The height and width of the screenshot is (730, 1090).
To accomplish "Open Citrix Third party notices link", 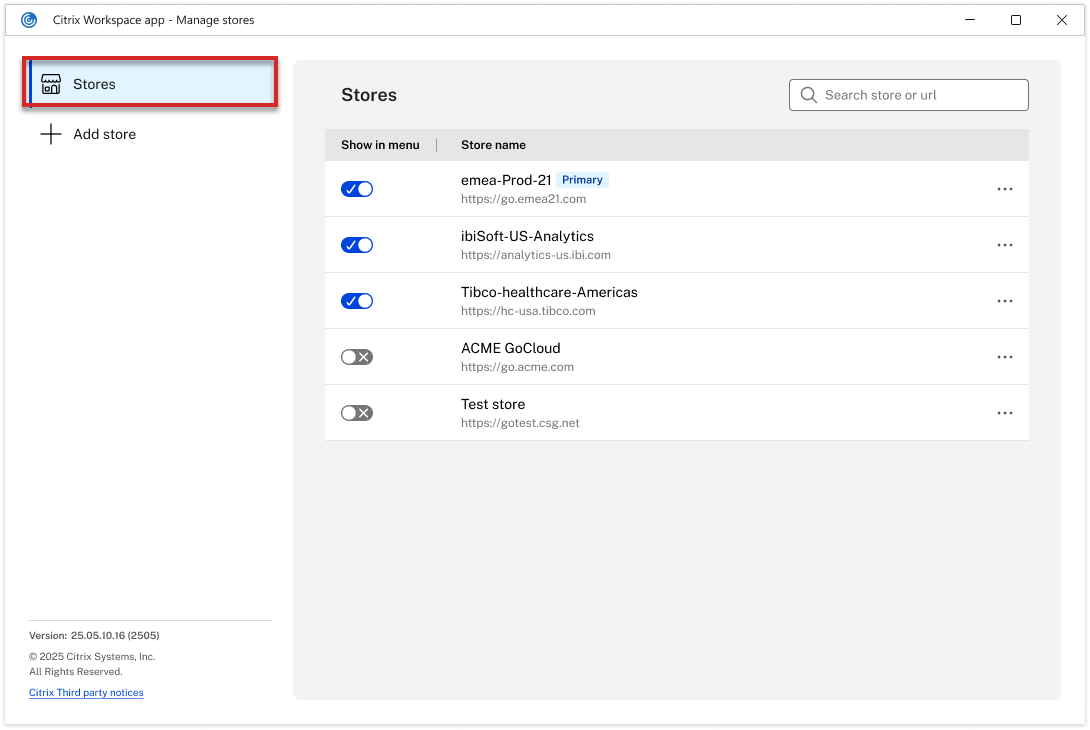I will point(86,692).
